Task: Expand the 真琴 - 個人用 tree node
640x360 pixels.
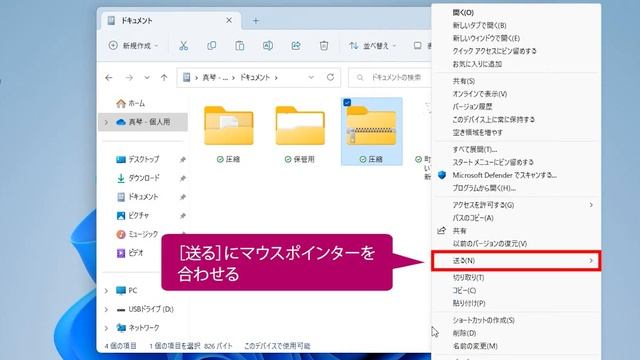Action: pyautogui.click(x=106, y=122)
